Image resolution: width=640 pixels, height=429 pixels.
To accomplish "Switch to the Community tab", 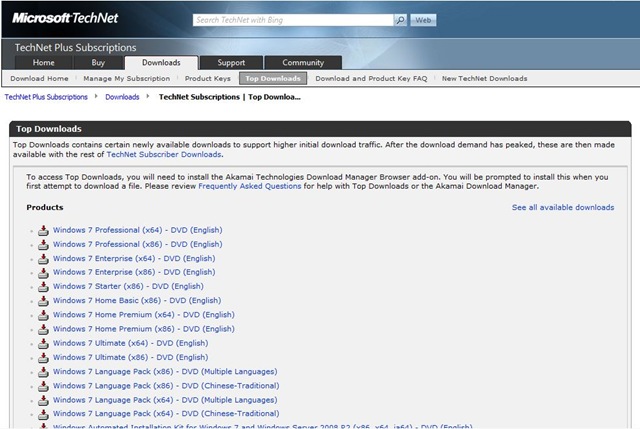I will tap(302, 62).
